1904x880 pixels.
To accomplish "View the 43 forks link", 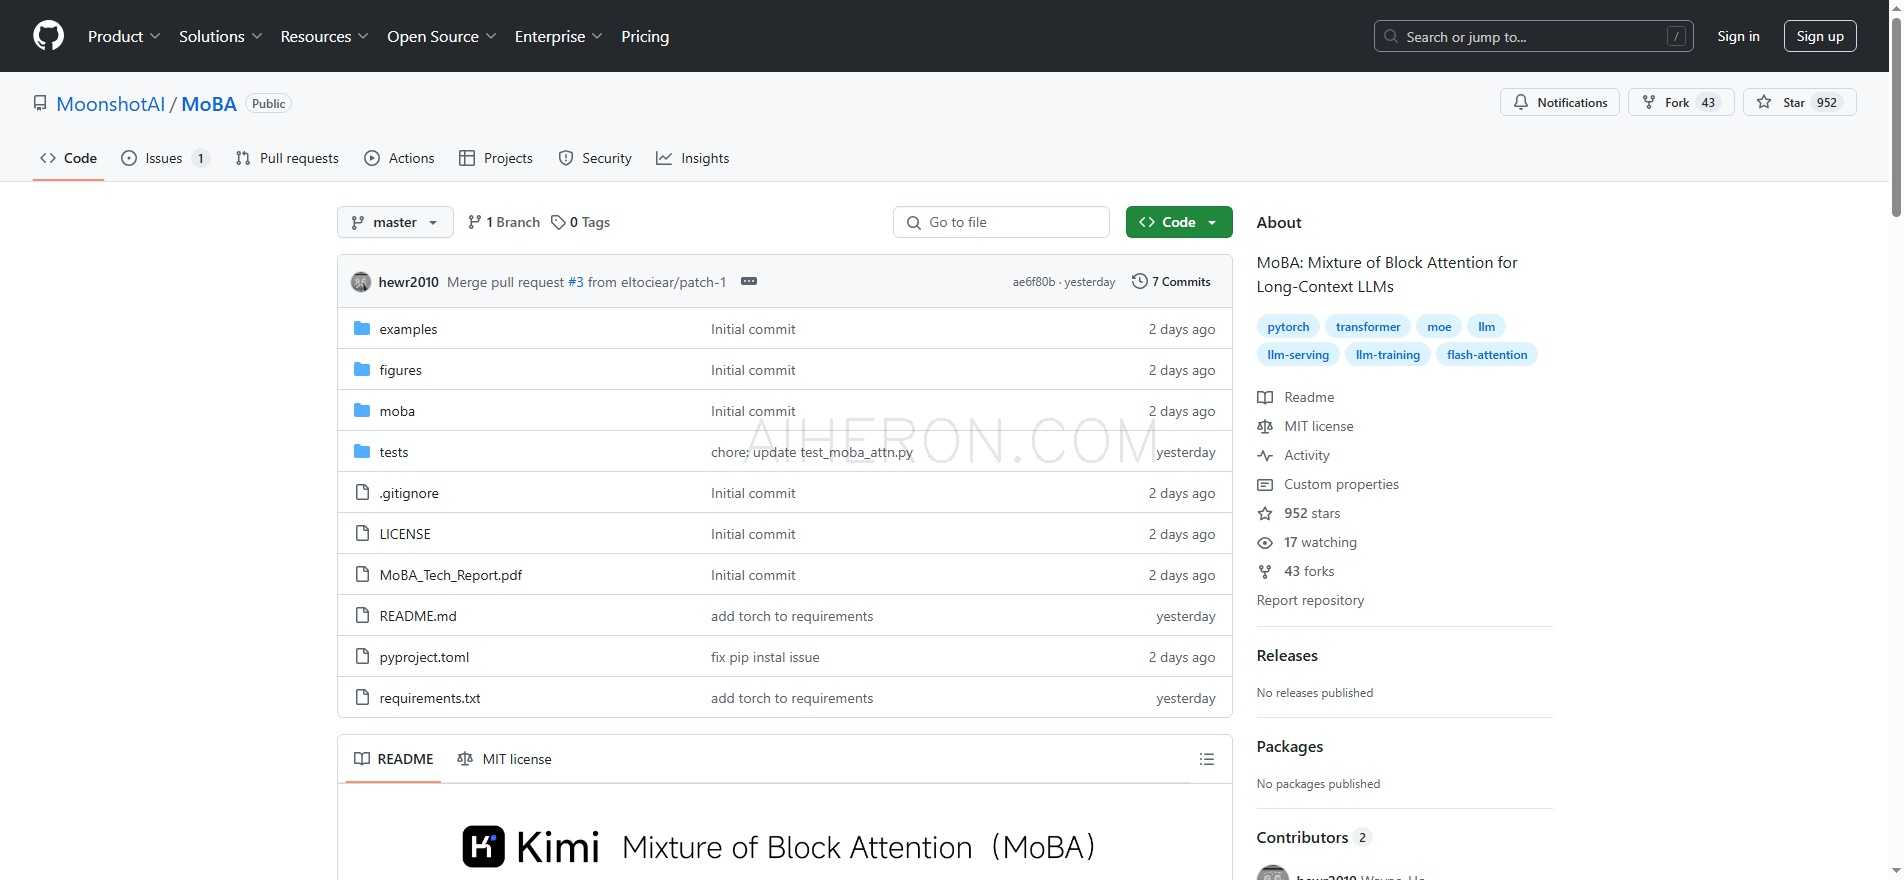I will pyautogui.click(x=1296, y=571).
